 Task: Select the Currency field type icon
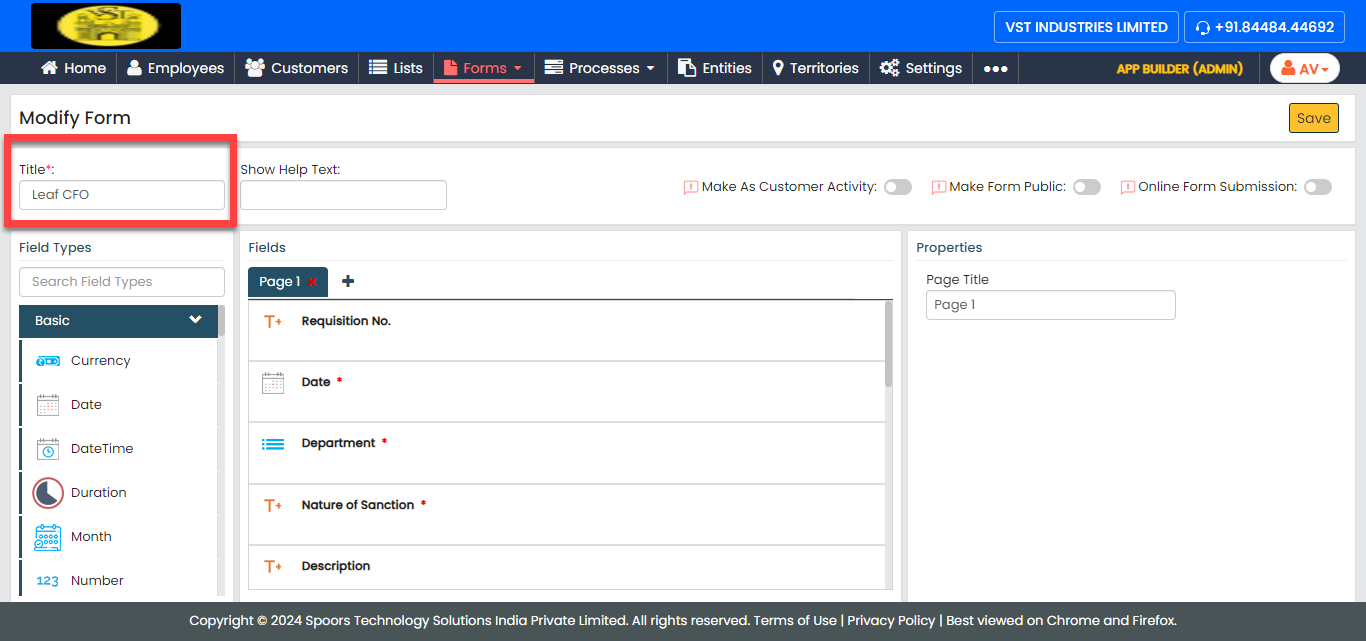[x=48, y=361]
